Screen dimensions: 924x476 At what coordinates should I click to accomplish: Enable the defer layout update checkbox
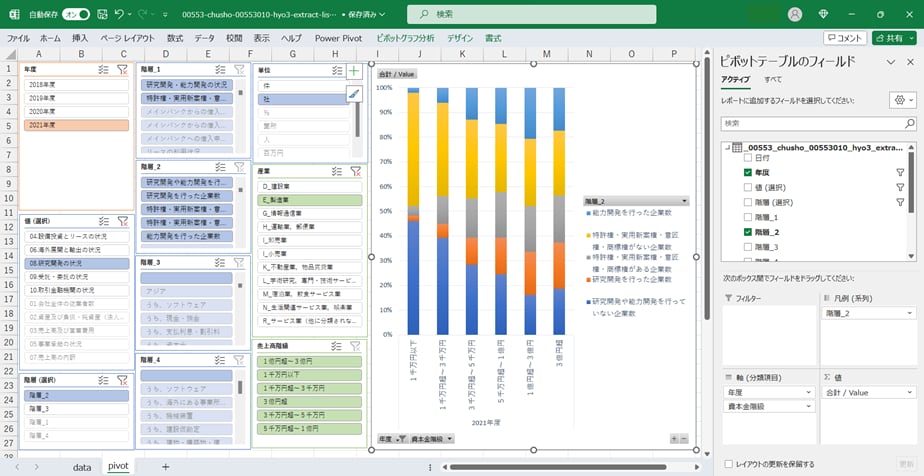coord(728,464)
